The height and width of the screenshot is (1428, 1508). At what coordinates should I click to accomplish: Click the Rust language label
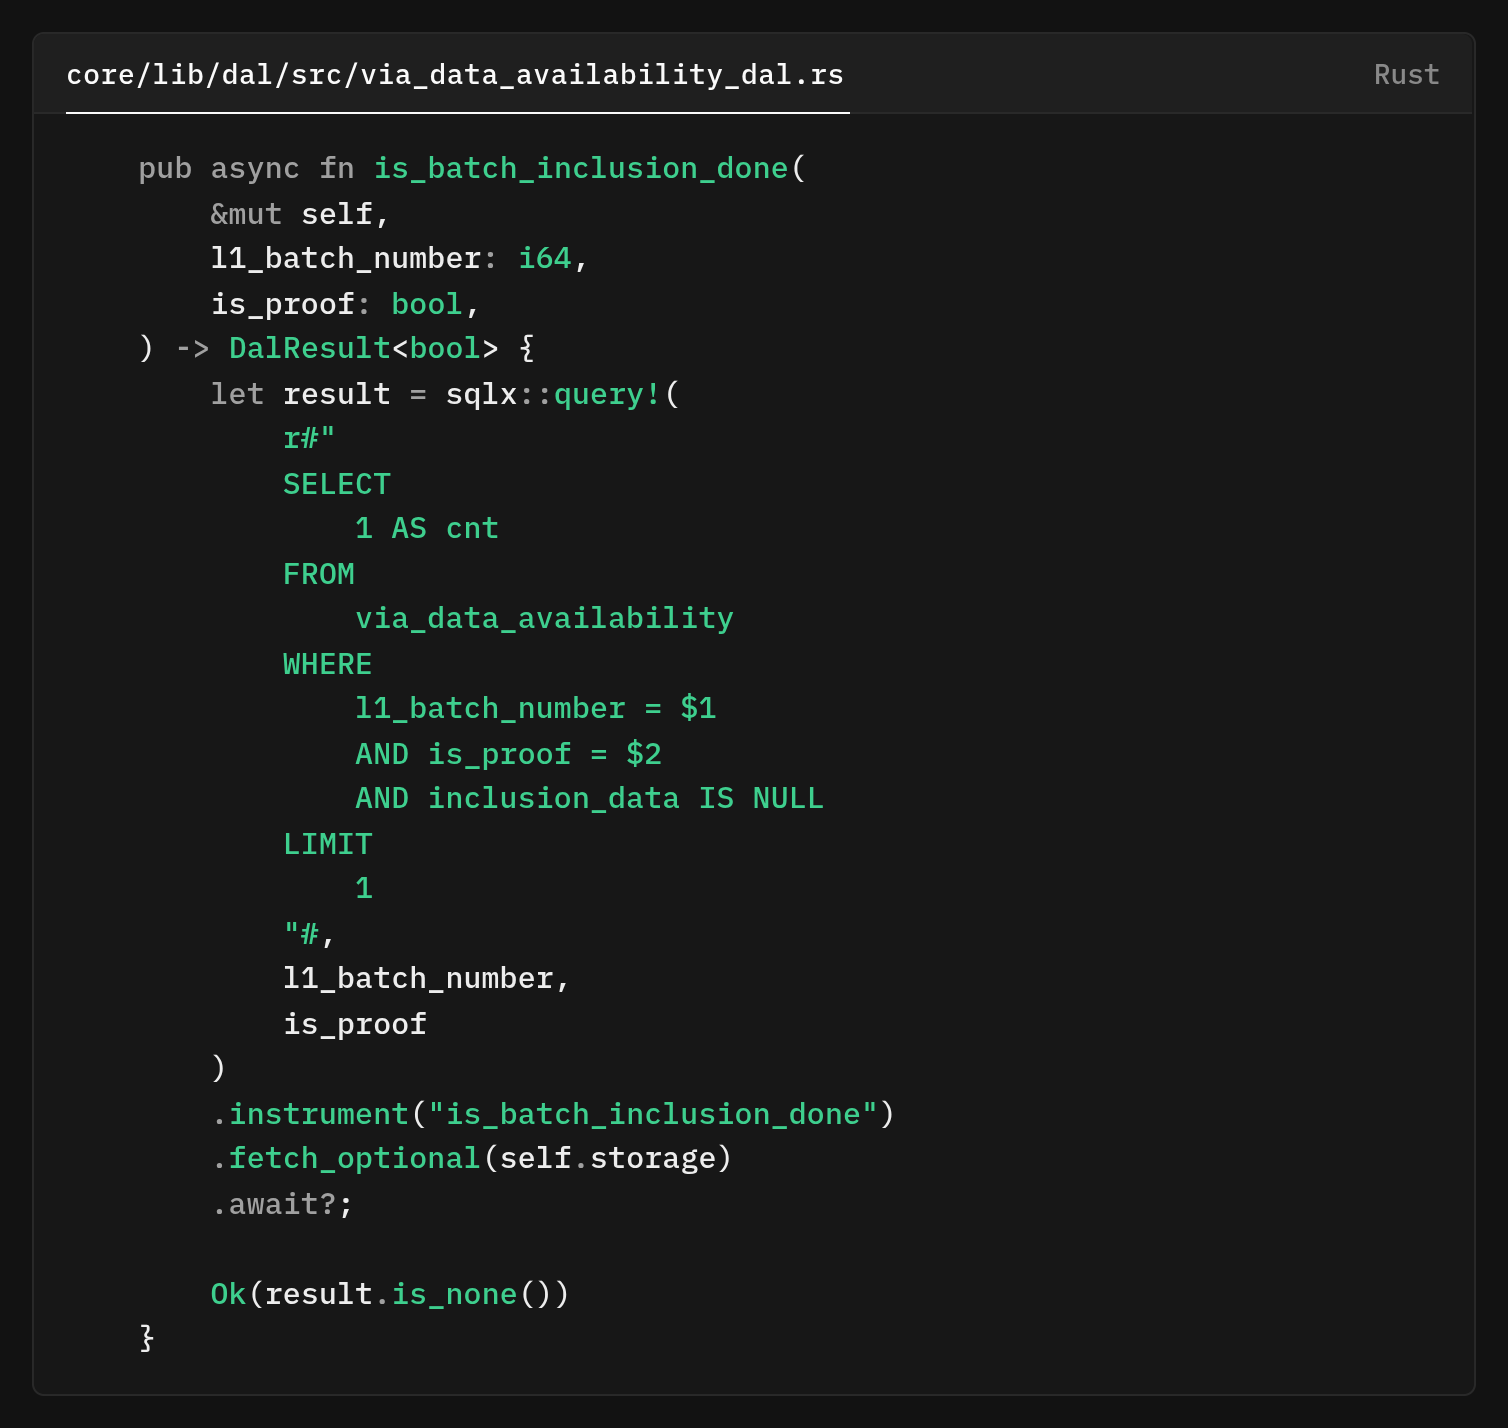click(1406, 75)
